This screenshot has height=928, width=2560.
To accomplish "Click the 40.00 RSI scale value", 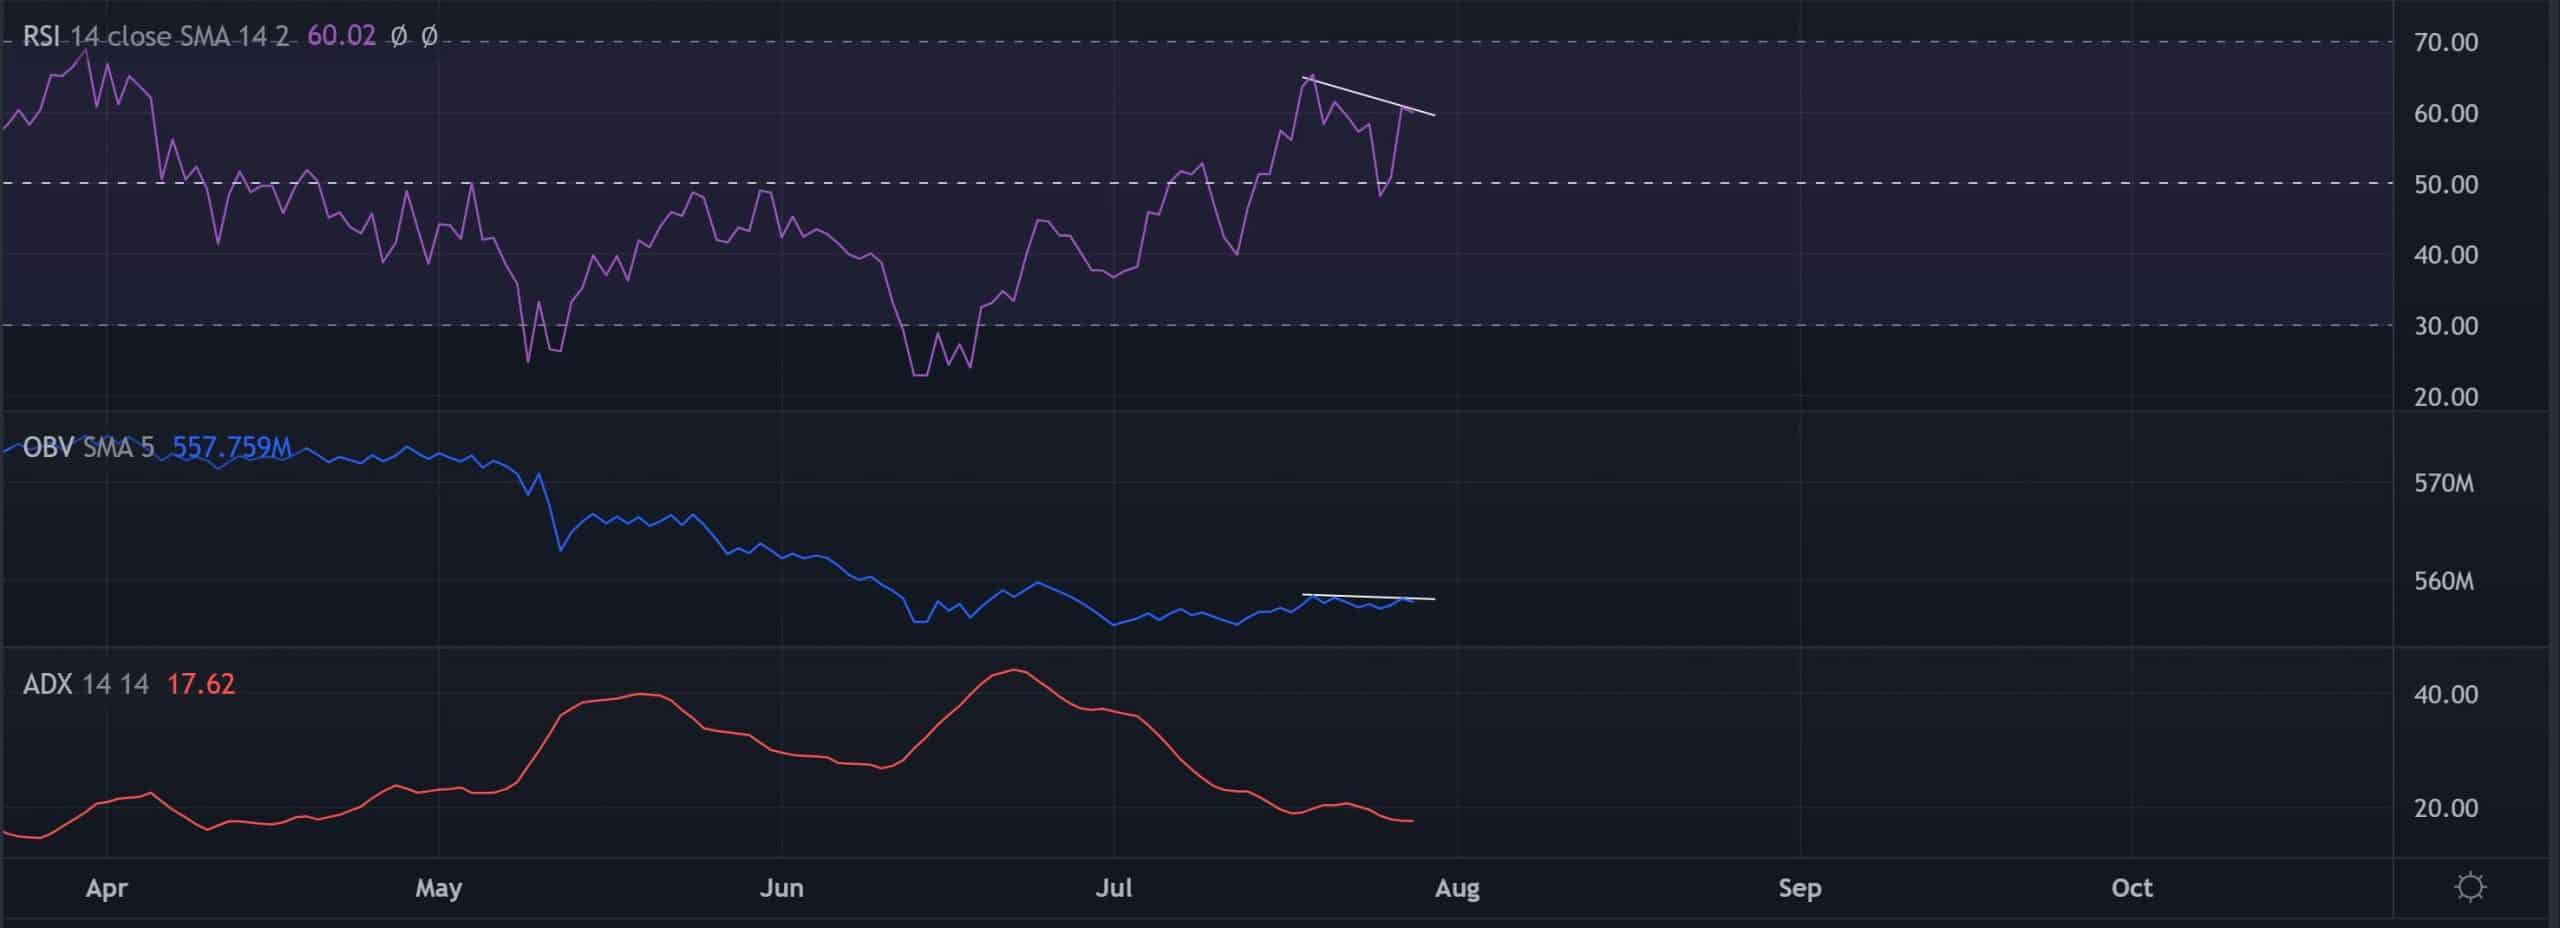I will (2446, 255).
